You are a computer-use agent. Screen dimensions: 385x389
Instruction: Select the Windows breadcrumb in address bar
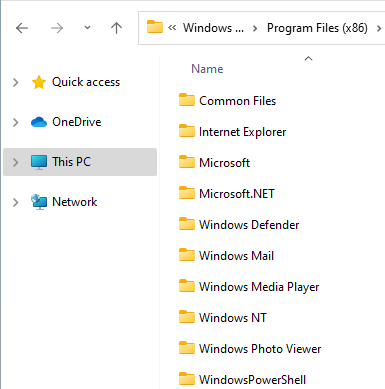coord(213,28)
